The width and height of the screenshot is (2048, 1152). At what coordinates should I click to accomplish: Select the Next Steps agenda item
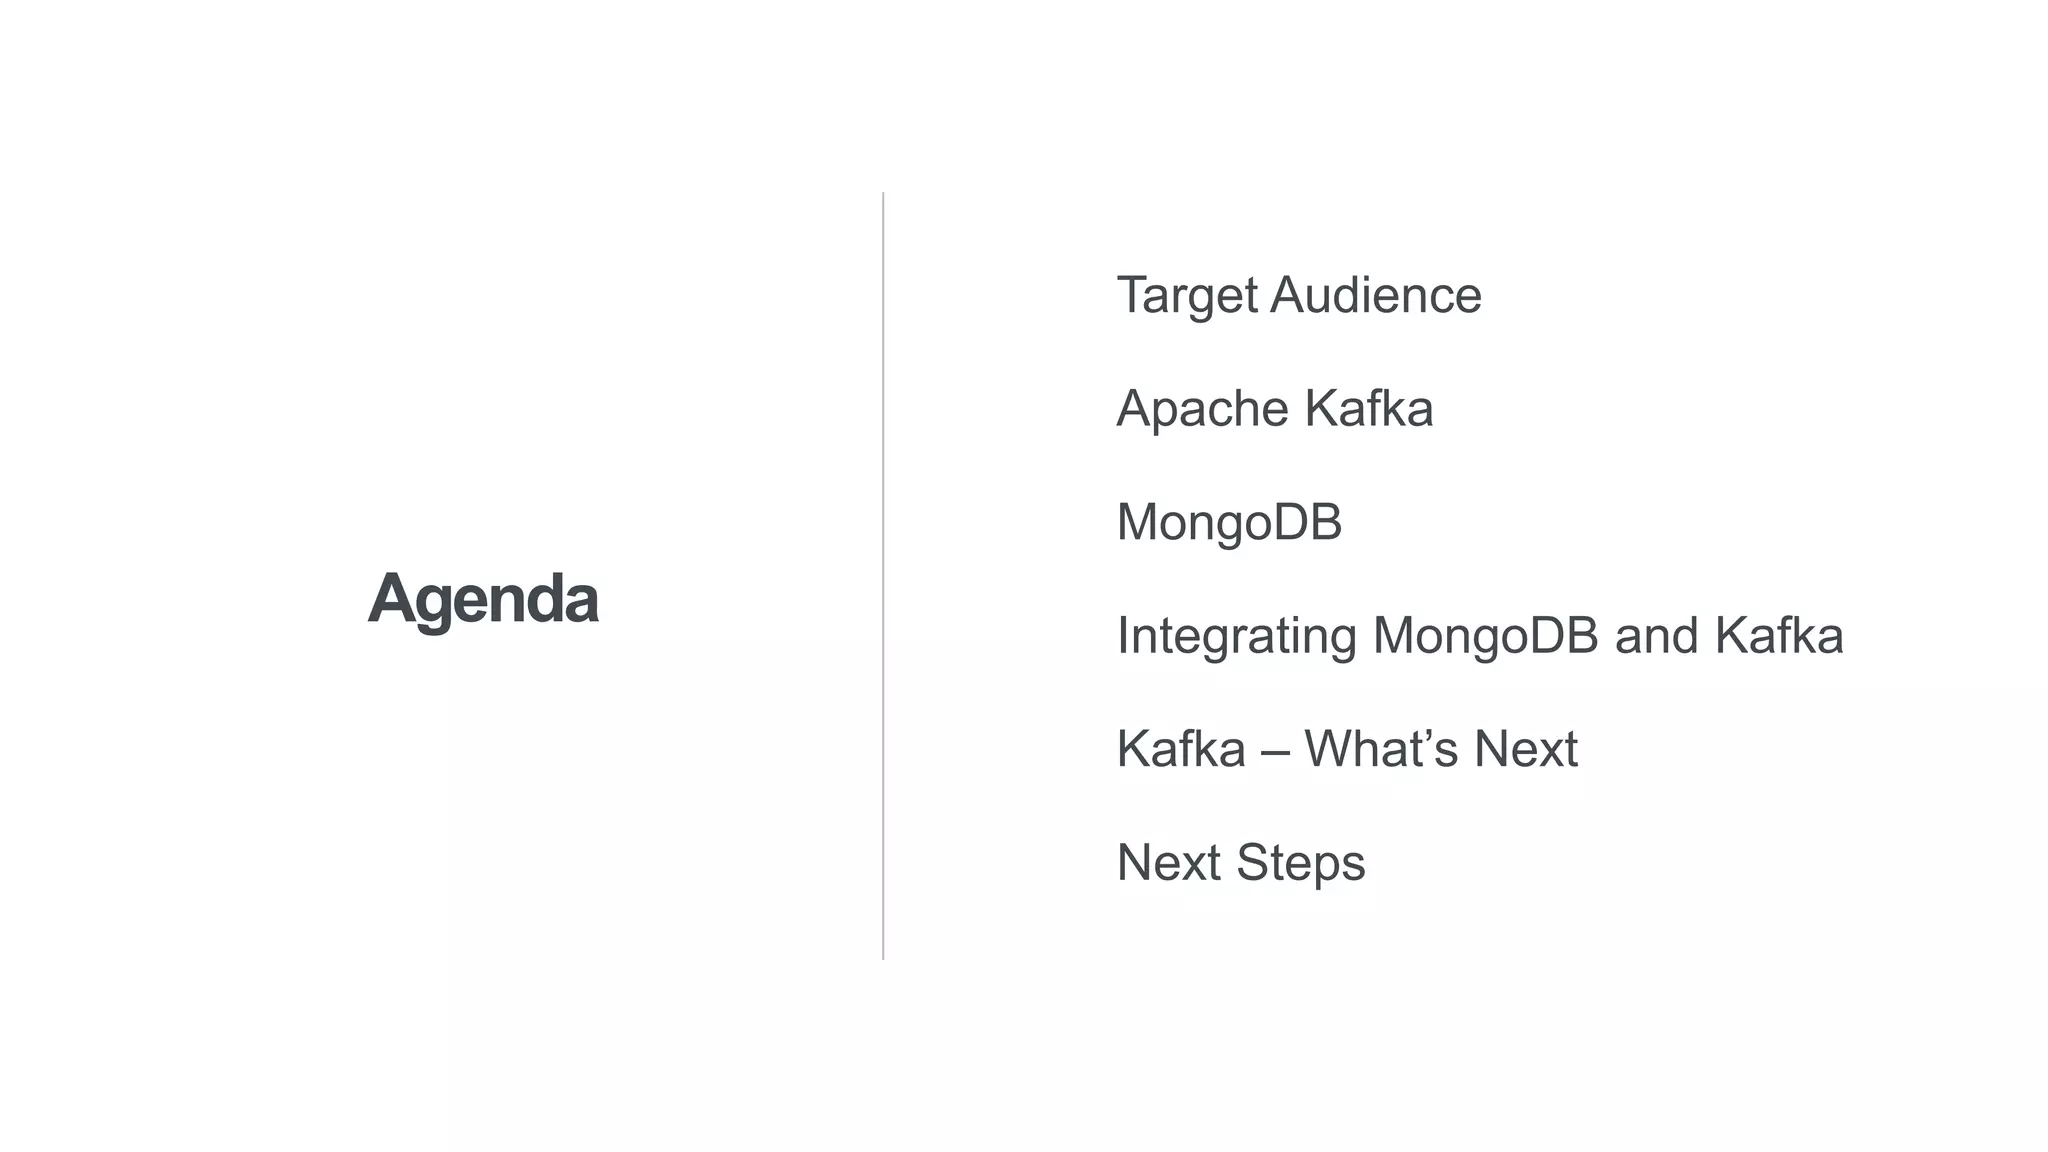[1241, 863]
